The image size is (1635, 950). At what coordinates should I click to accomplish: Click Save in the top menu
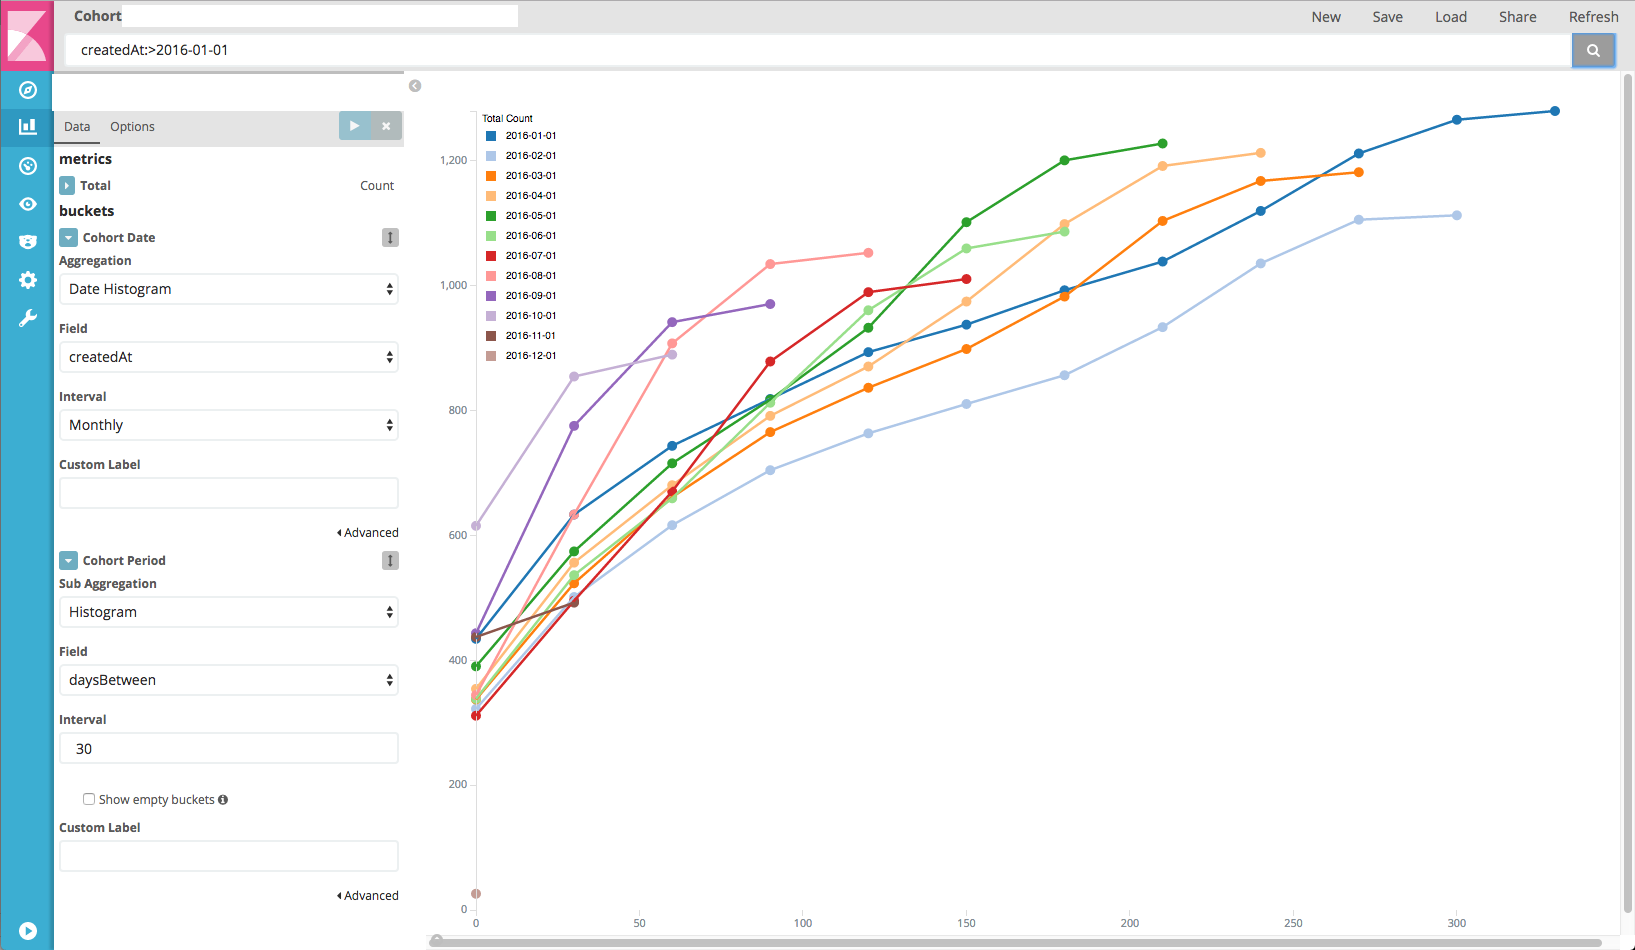coord(1387,17)
